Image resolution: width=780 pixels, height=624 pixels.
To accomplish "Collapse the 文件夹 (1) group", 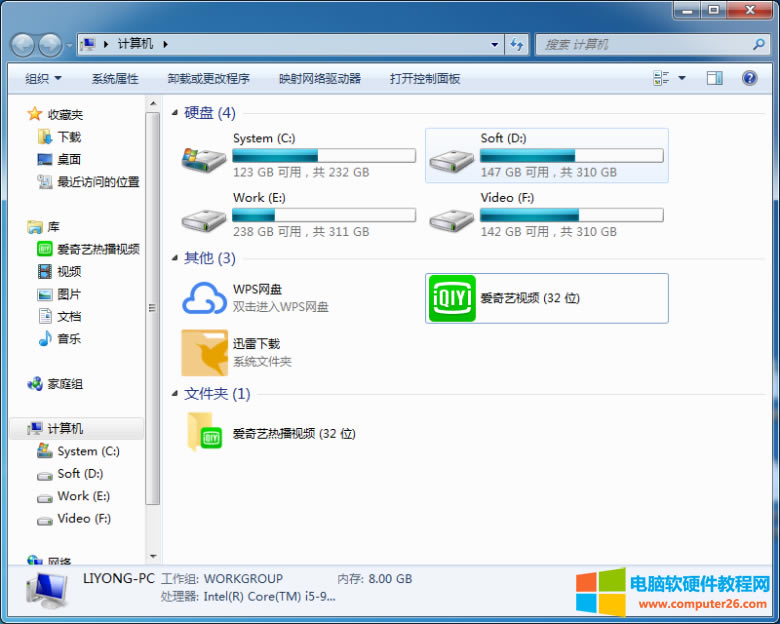I will point(176,393).
